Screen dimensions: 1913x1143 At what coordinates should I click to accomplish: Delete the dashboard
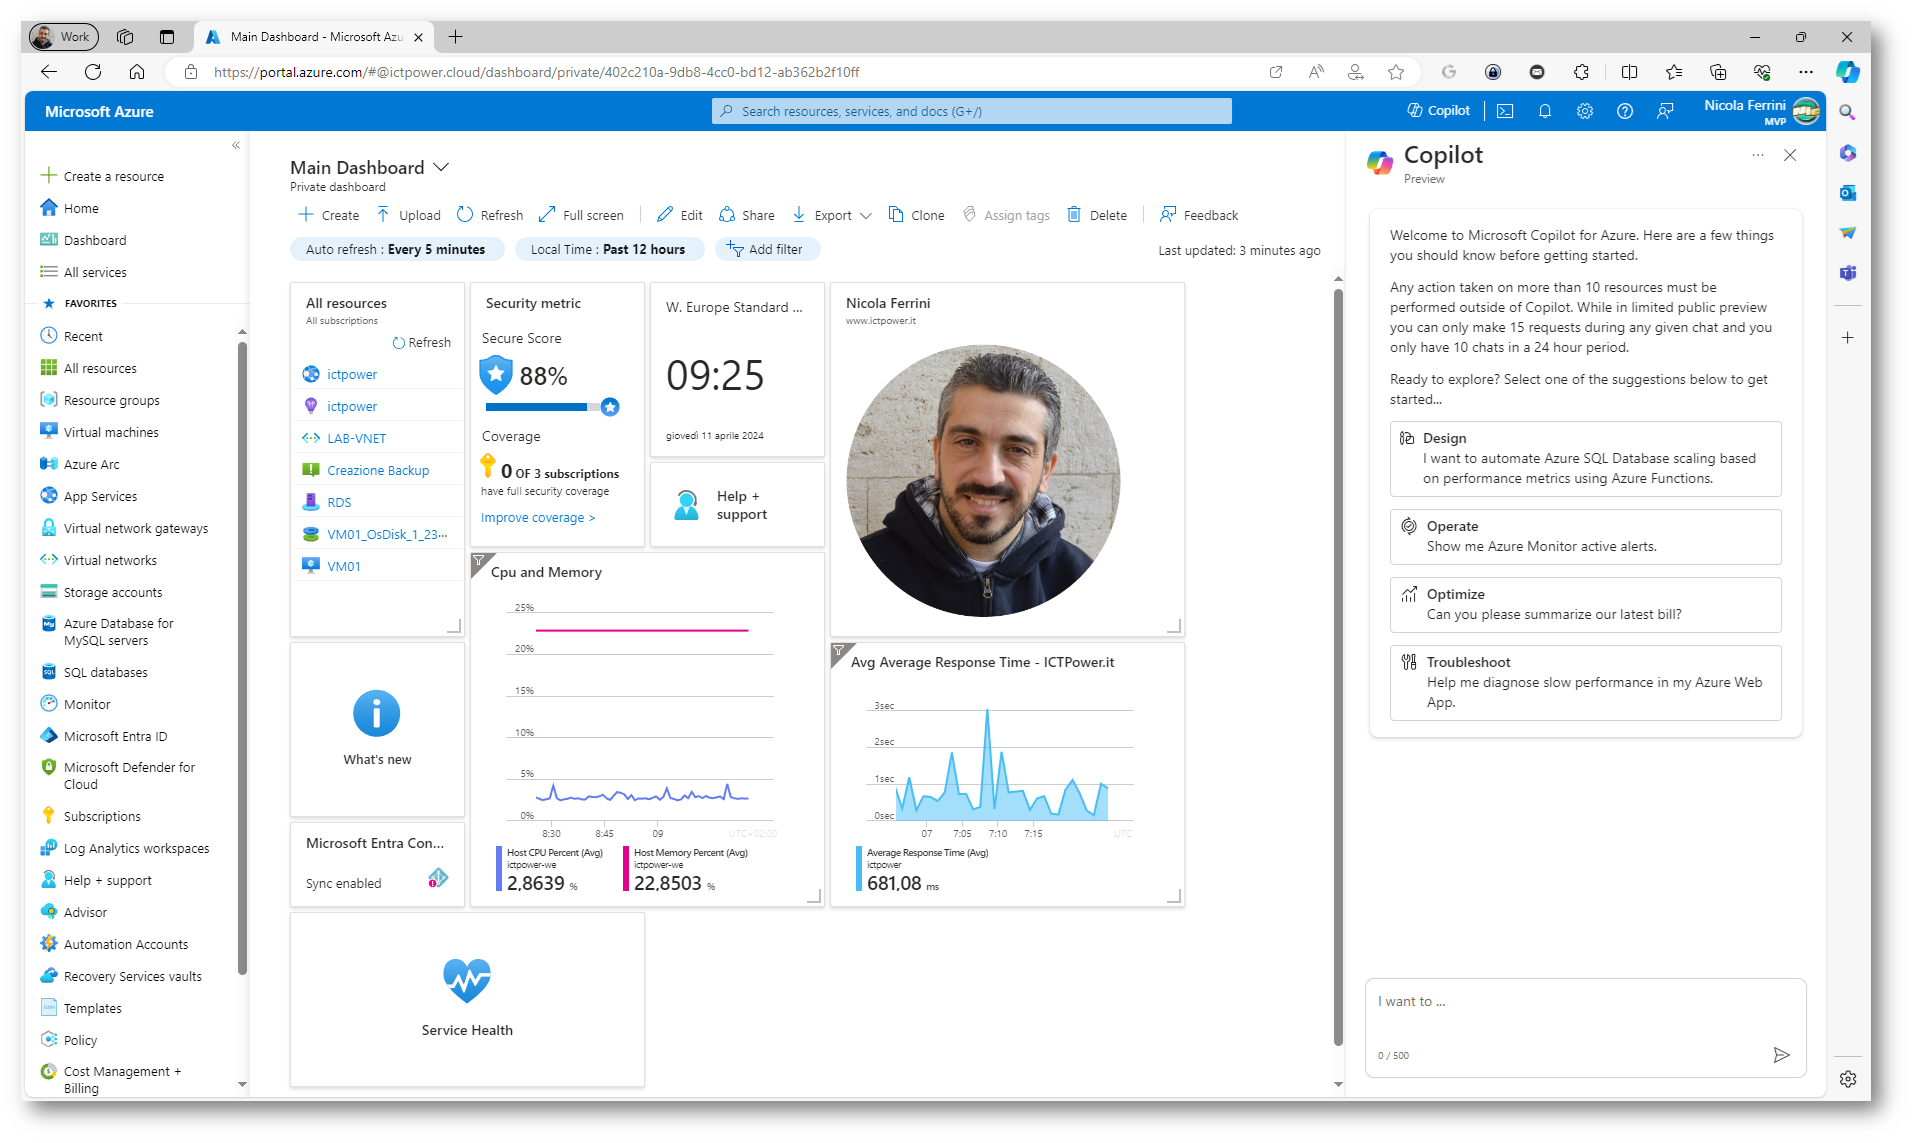(x=1097, y=215)
